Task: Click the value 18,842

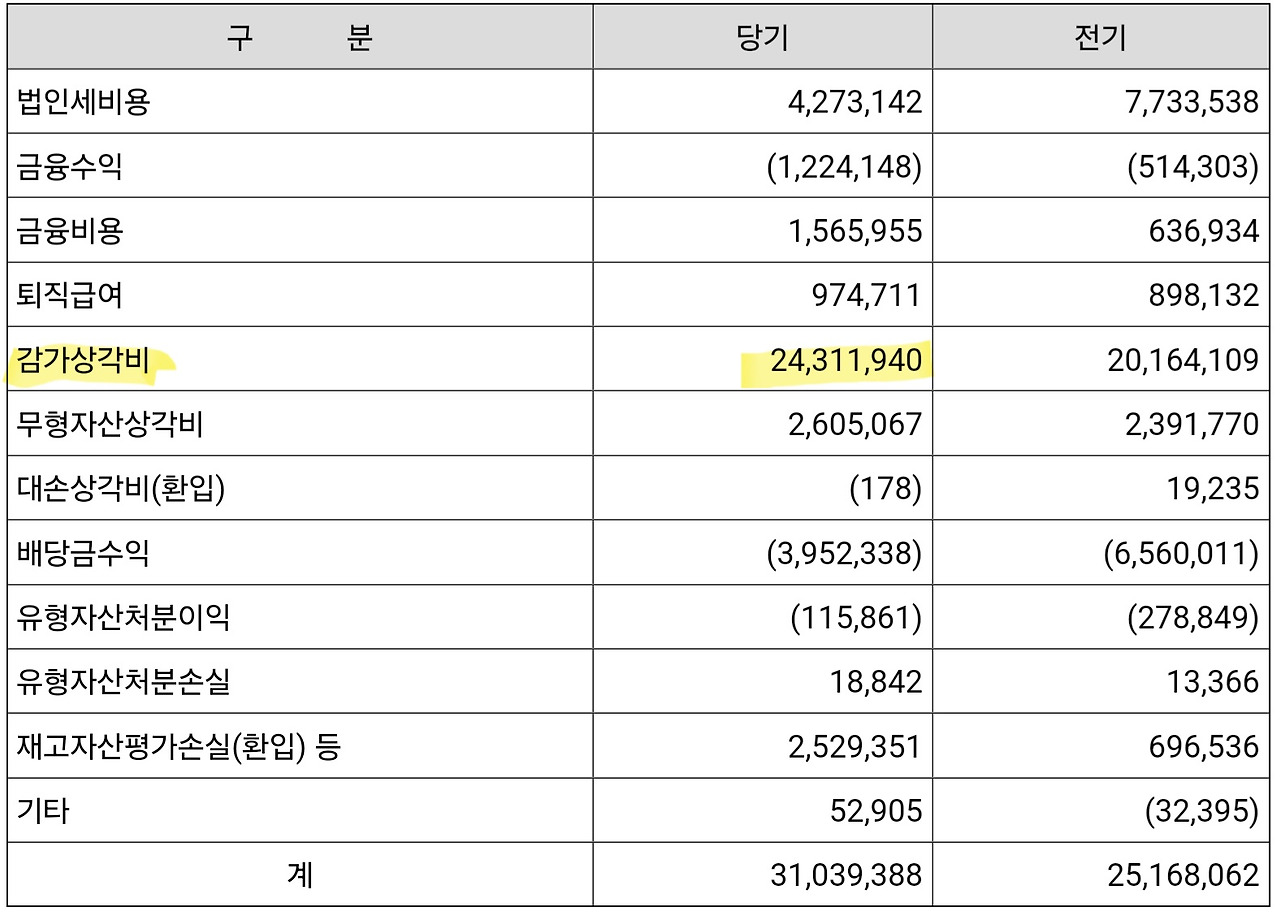Action: point(877,682)
